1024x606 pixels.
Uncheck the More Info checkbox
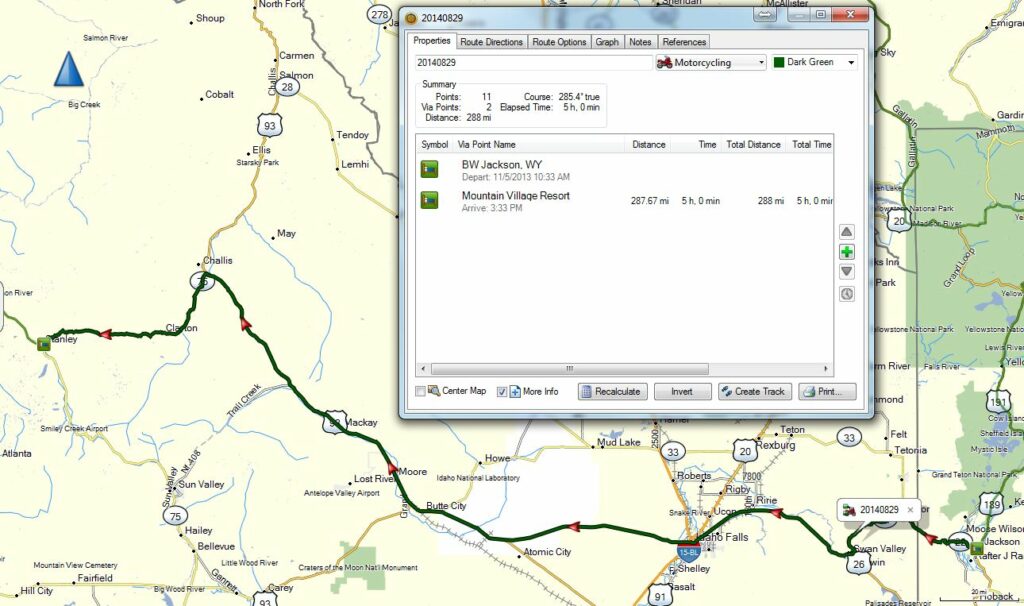point(503,391)
